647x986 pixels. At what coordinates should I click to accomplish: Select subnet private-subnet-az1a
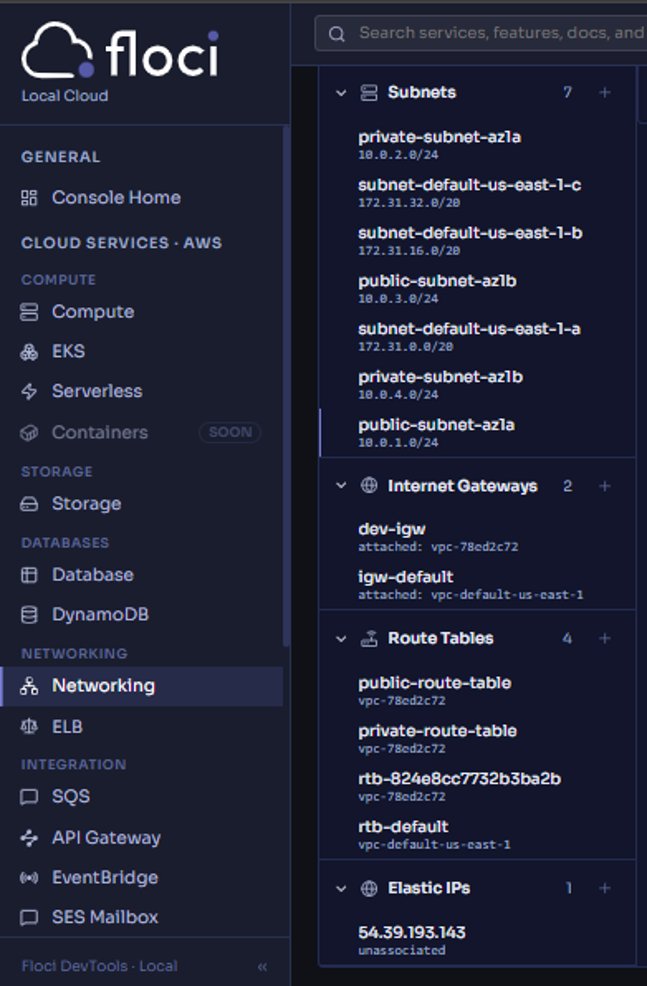pos(478,145)
